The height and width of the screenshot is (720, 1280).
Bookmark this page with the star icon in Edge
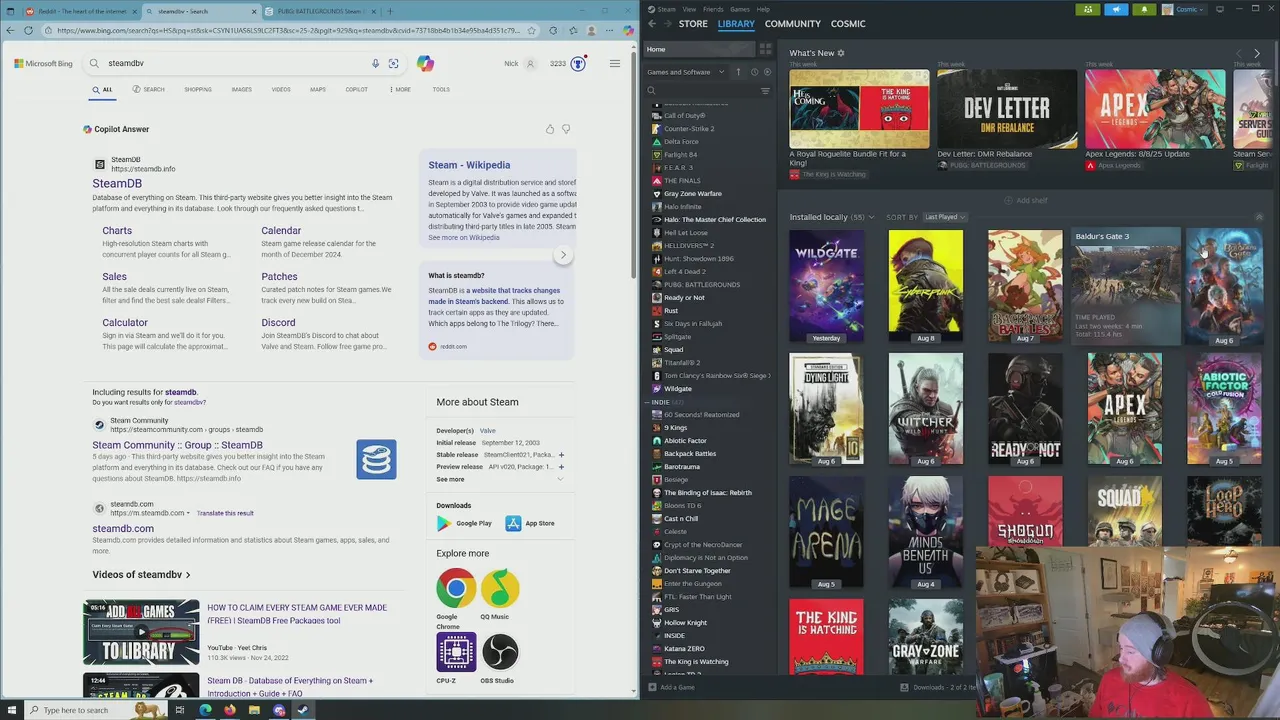[532, 30]
